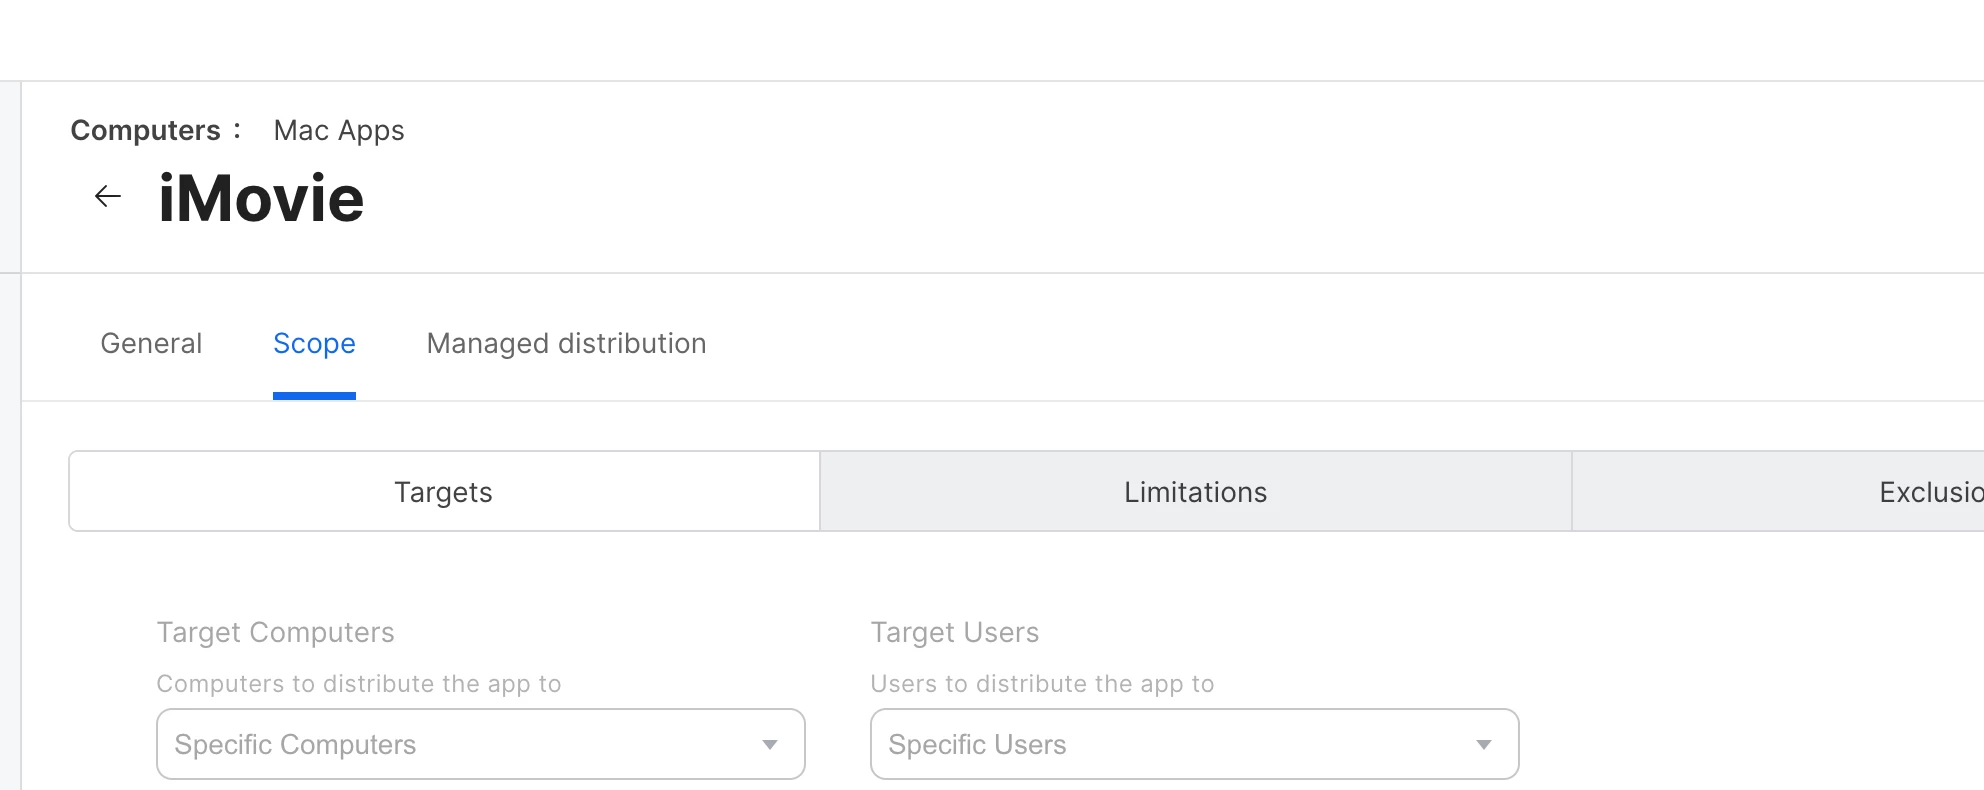Click the 'Computers to distribute the app to' description
Screen dimensions: 1984x790
[359, 683]
